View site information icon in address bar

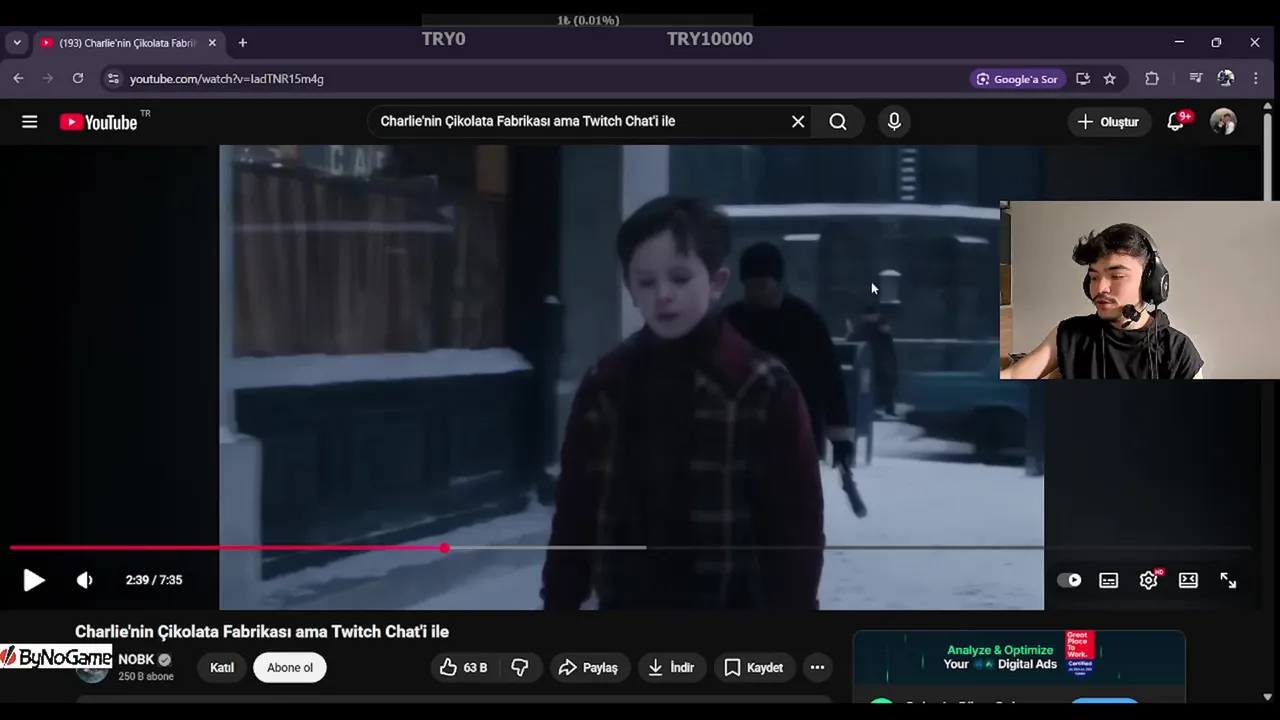pyautogui.click(x=113, y=79)
